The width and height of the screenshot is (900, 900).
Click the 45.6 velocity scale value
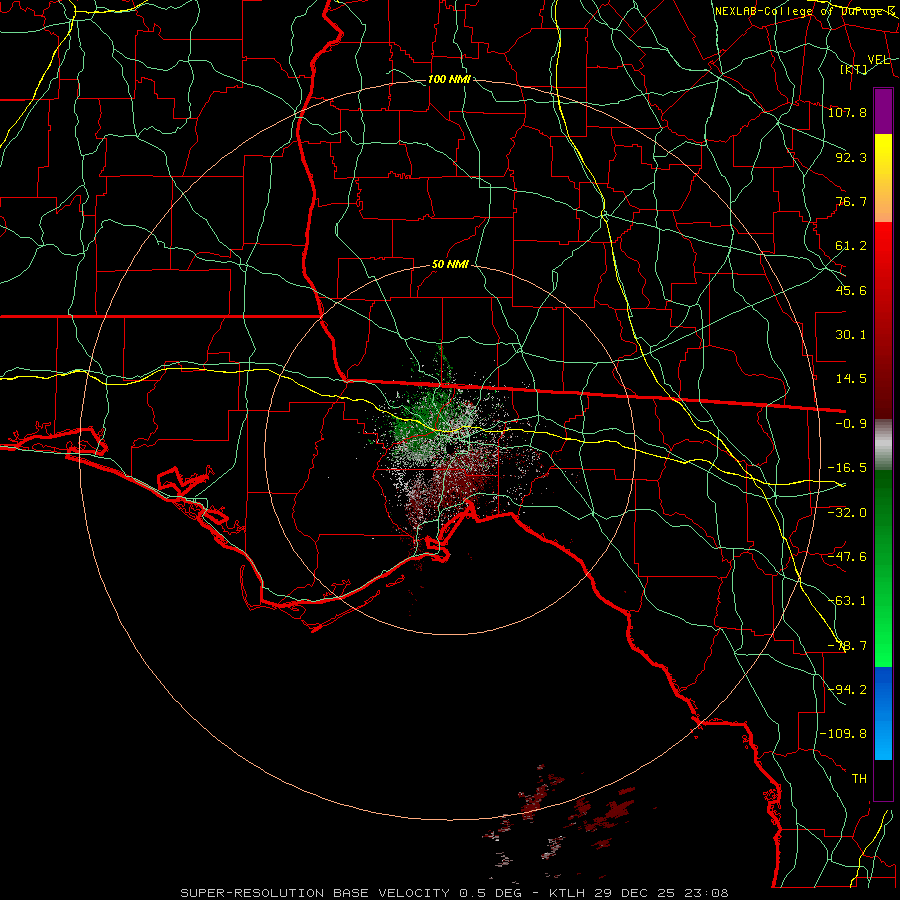(851, 290)
